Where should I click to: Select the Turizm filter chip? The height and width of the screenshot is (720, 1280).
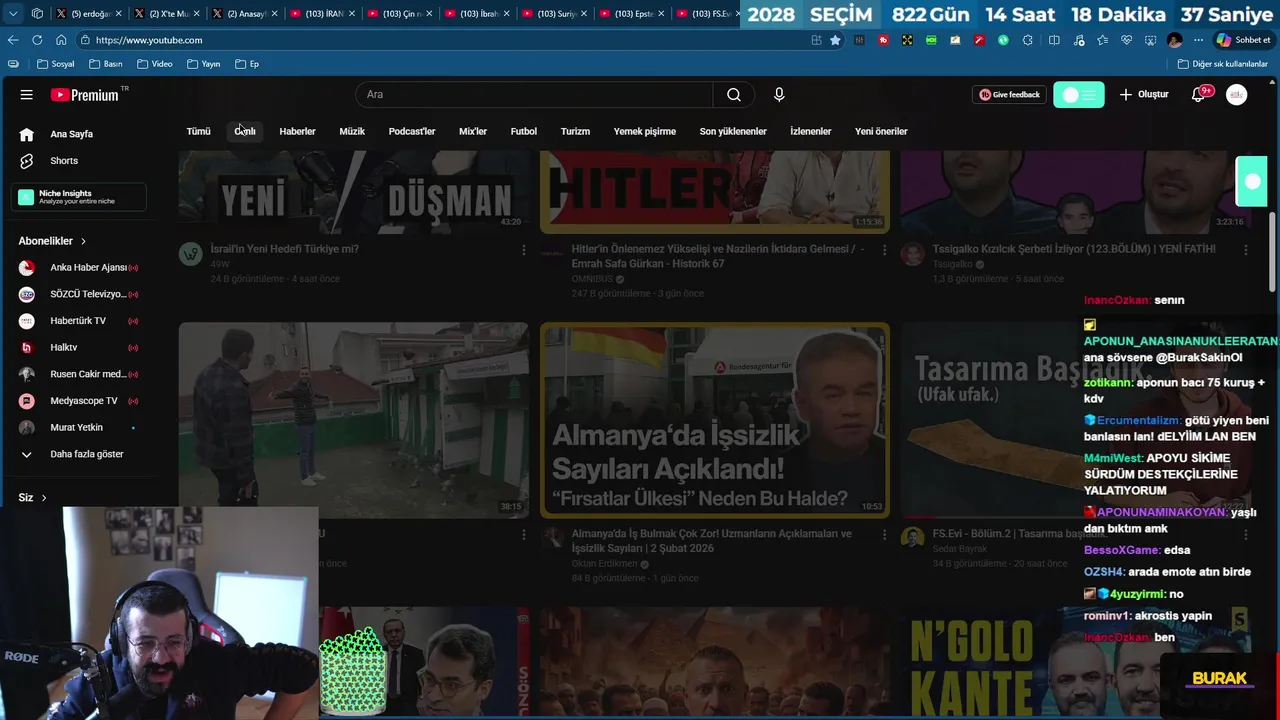click(x=575, y=132)
